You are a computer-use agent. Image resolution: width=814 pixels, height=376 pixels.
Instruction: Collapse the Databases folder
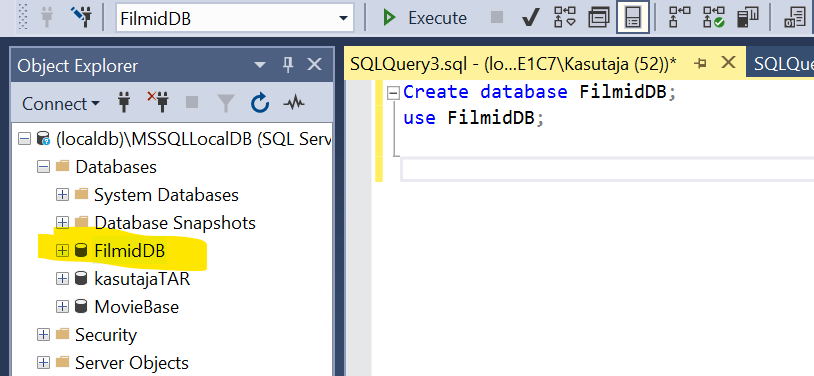[x=44, y=167]
